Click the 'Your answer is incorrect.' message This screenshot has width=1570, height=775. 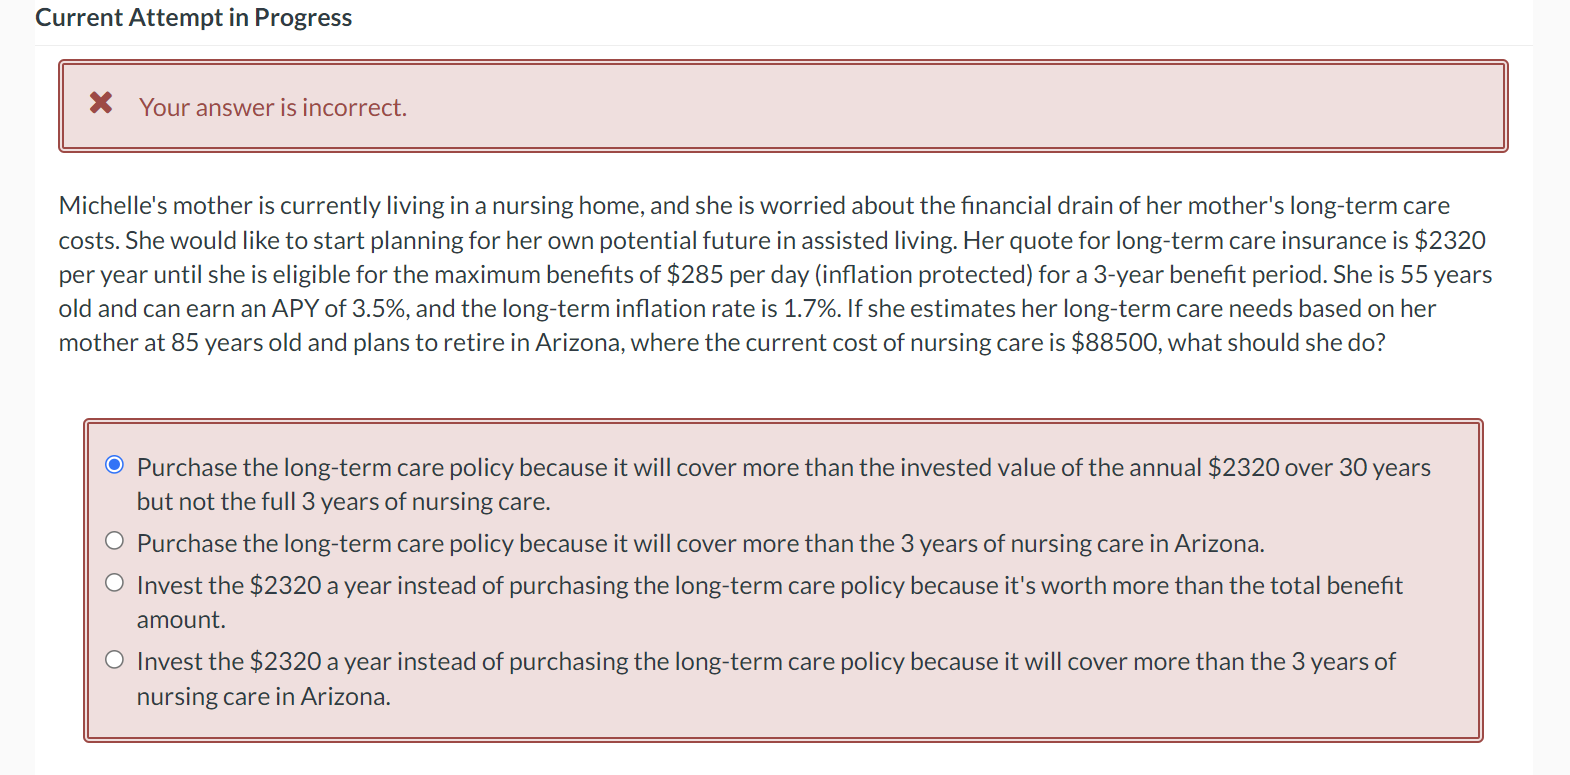273,107
